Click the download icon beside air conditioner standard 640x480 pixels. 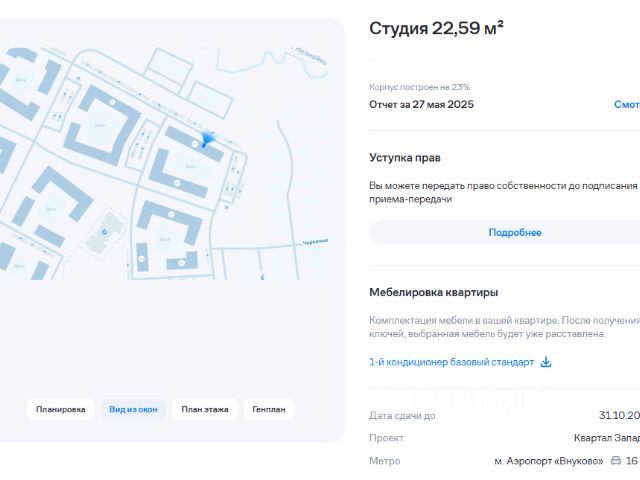[x=546, y=362]
